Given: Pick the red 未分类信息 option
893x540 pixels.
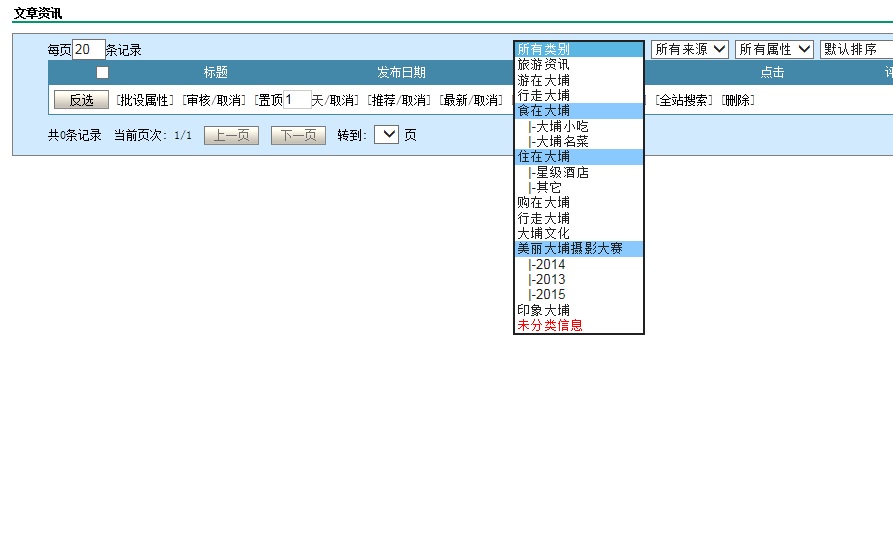Looking at the screenshot, I should click(550, 325).
